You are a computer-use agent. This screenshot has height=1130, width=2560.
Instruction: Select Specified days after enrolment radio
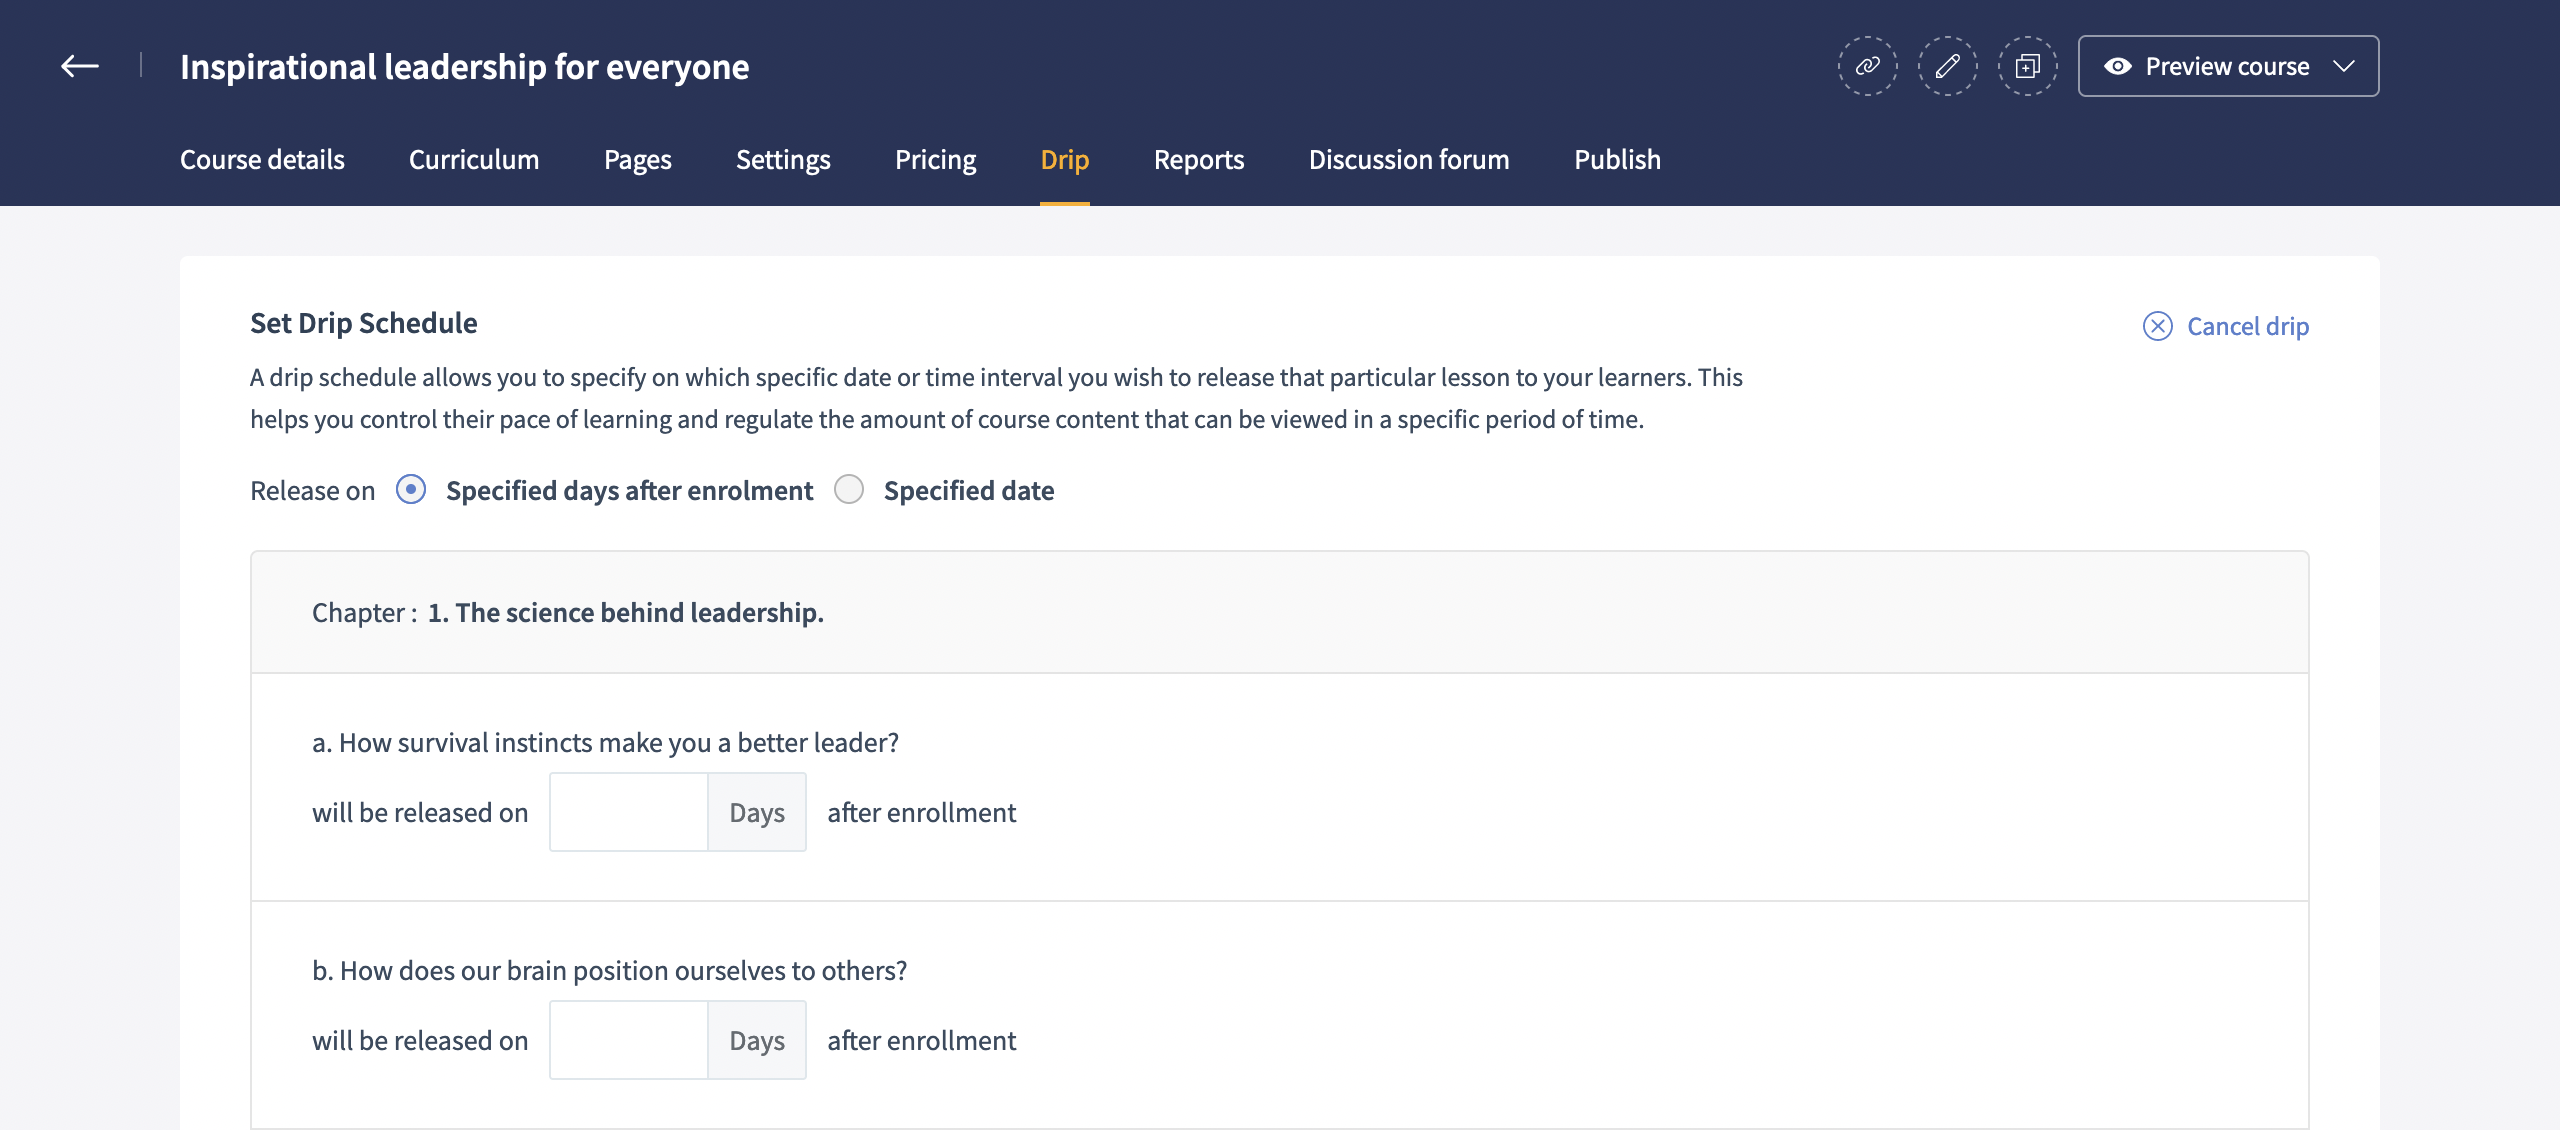(411, 490)
